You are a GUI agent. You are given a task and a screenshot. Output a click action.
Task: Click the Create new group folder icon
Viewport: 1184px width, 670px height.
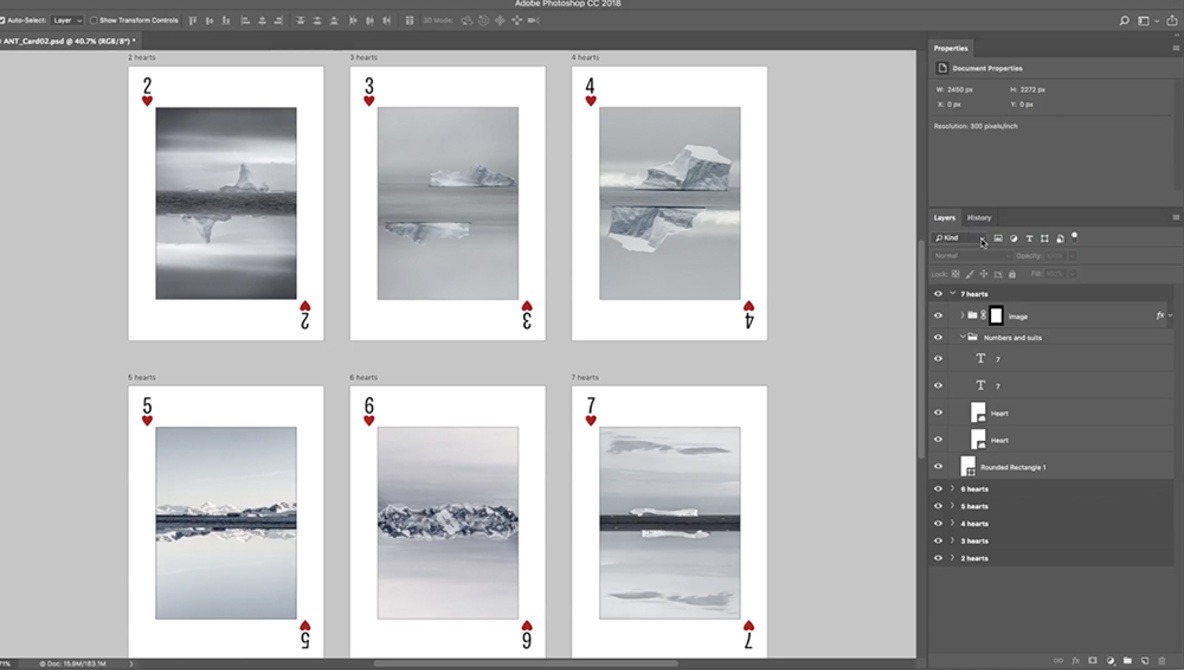(1127, 660)
